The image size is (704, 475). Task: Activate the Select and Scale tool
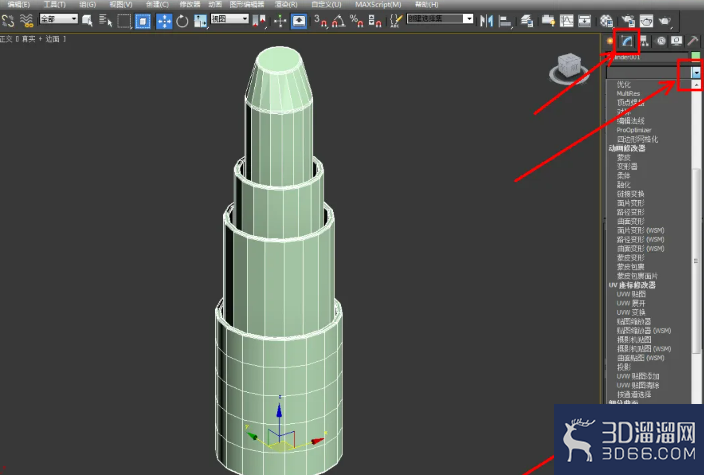[x=200, y=21]
